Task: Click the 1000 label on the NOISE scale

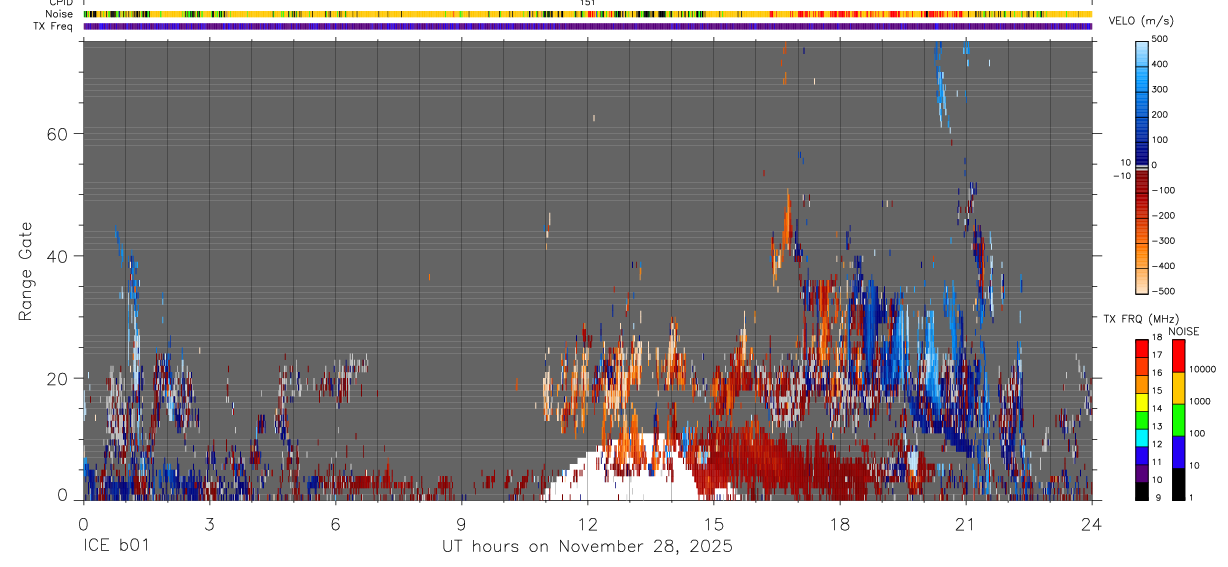Action: (x=1200, y=401)
